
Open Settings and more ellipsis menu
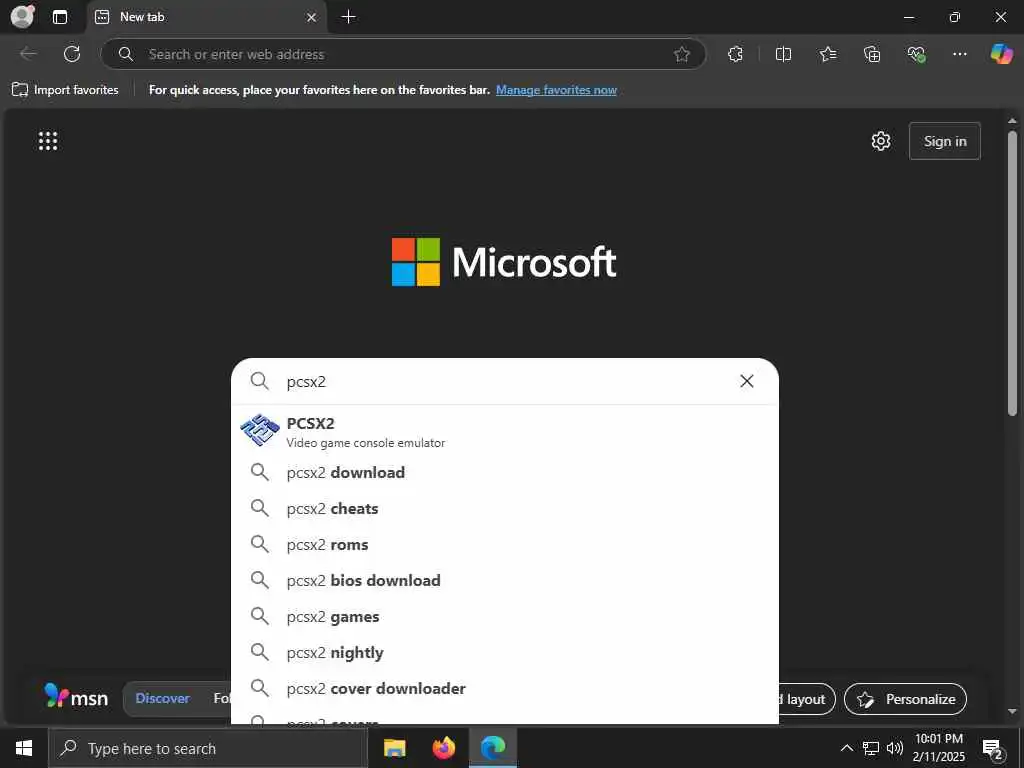tap(959, 54)
